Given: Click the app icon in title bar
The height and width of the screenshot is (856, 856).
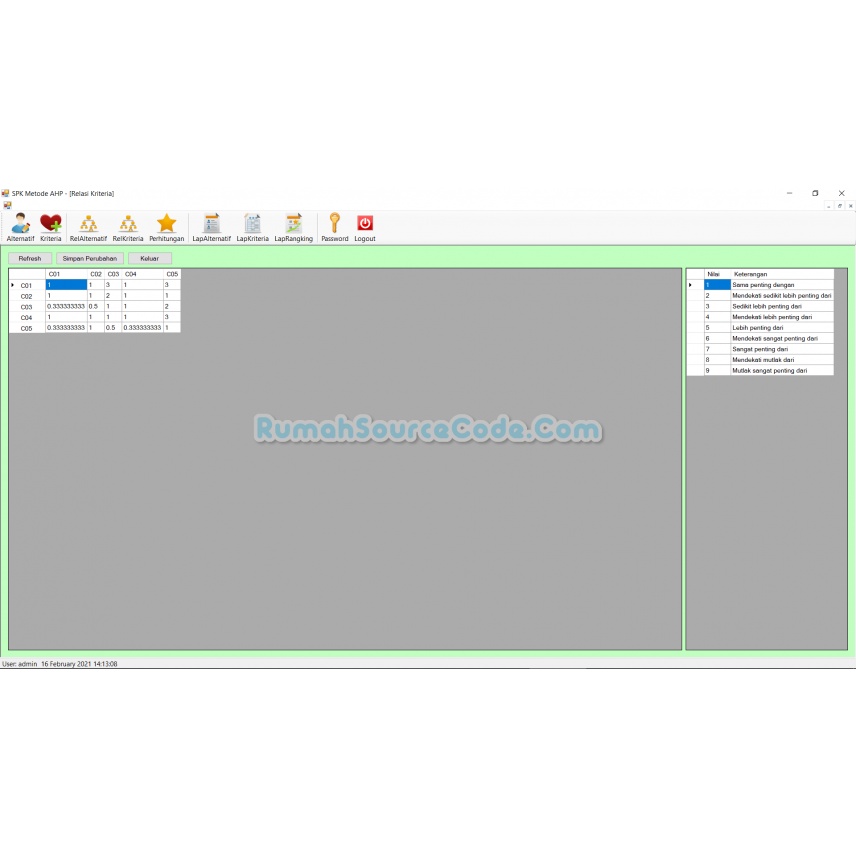Looking at the screenshot, I should [x=5, y=193].
